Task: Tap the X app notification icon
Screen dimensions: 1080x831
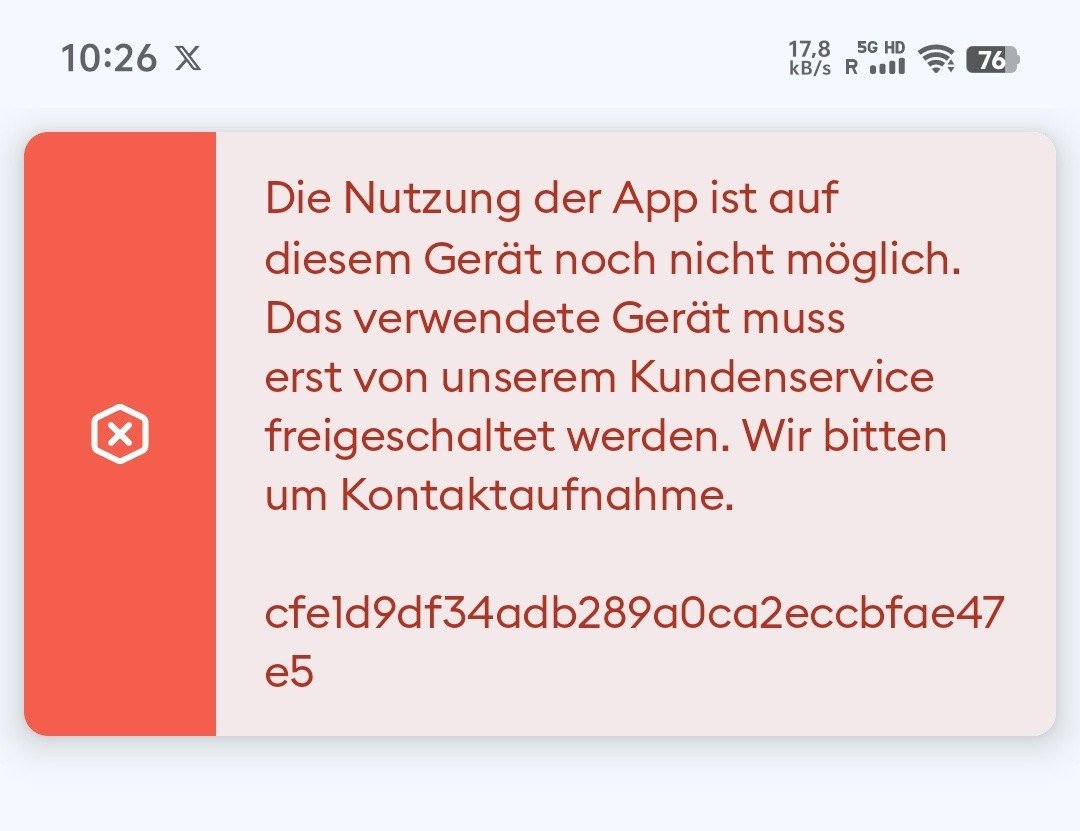Action: click(188, 58)
